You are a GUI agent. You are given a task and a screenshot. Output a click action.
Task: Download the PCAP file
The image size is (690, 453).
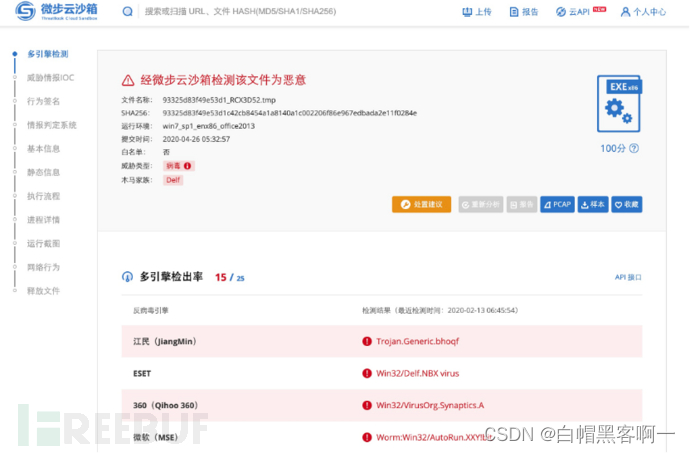coord(557,204)
